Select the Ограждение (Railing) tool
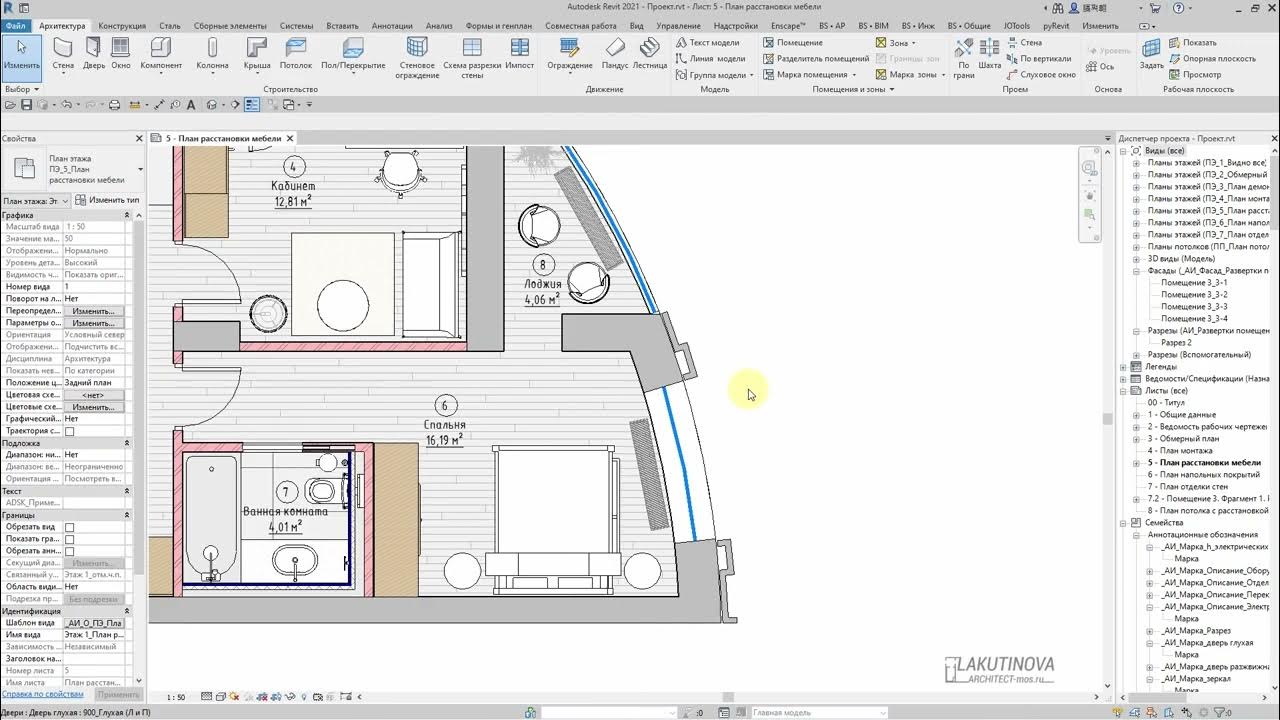The width and height of the screenshot is (1280, 720). (x=570, y=55)
